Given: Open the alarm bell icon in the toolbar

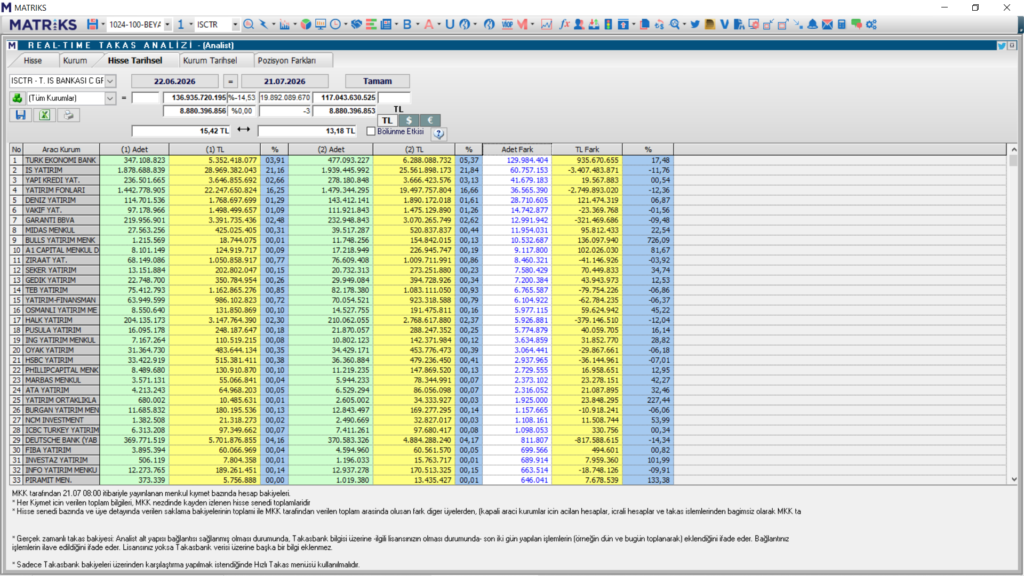Looking at the screenshot, I should (x=812, y=24).
